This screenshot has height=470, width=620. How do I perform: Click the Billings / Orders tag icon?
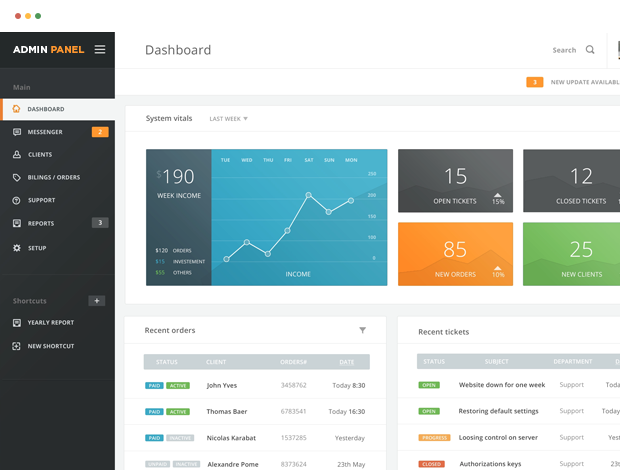point(16,178)
